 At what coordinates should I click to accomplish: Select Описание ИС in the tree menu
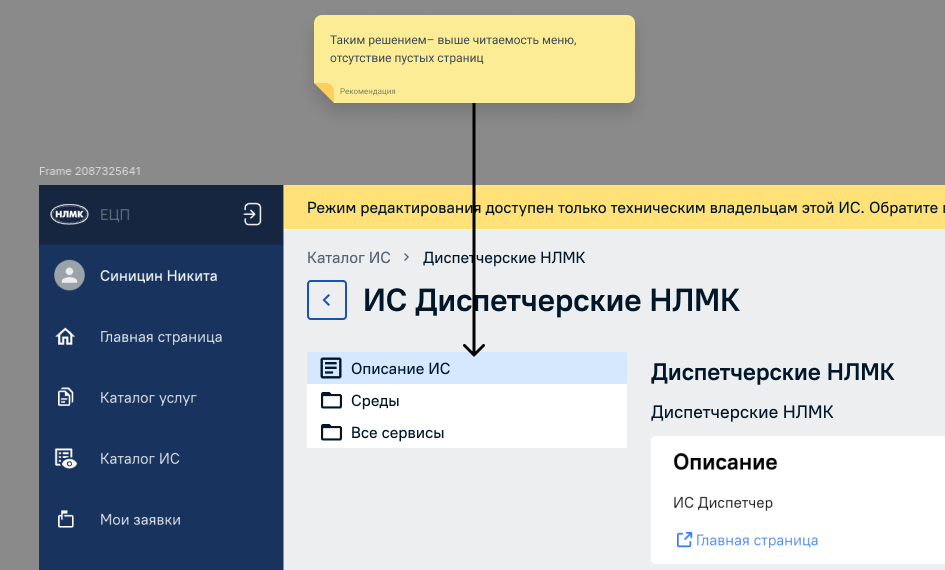[400, 369]
